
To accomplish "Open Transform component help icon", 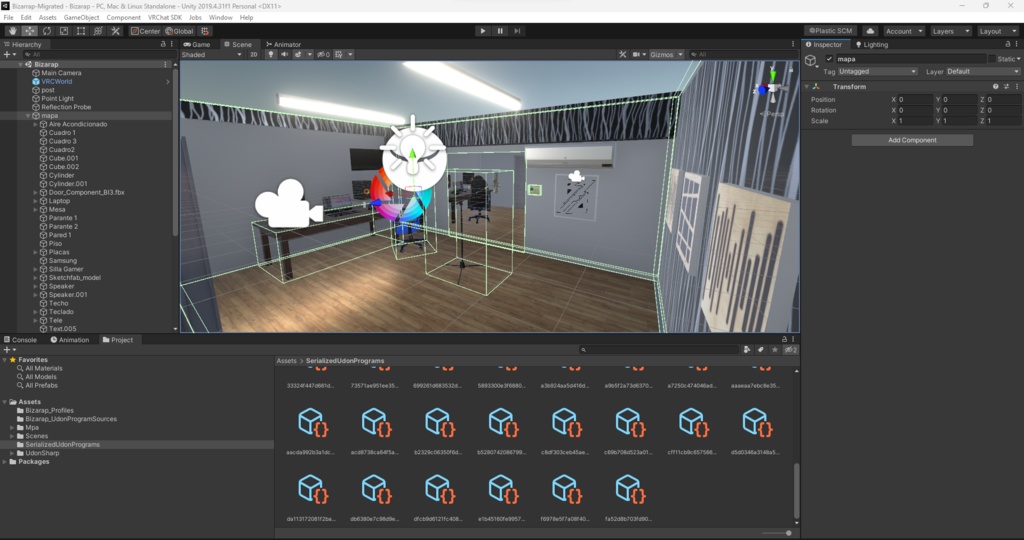I will pyautogui.click(x=995, y=86).
